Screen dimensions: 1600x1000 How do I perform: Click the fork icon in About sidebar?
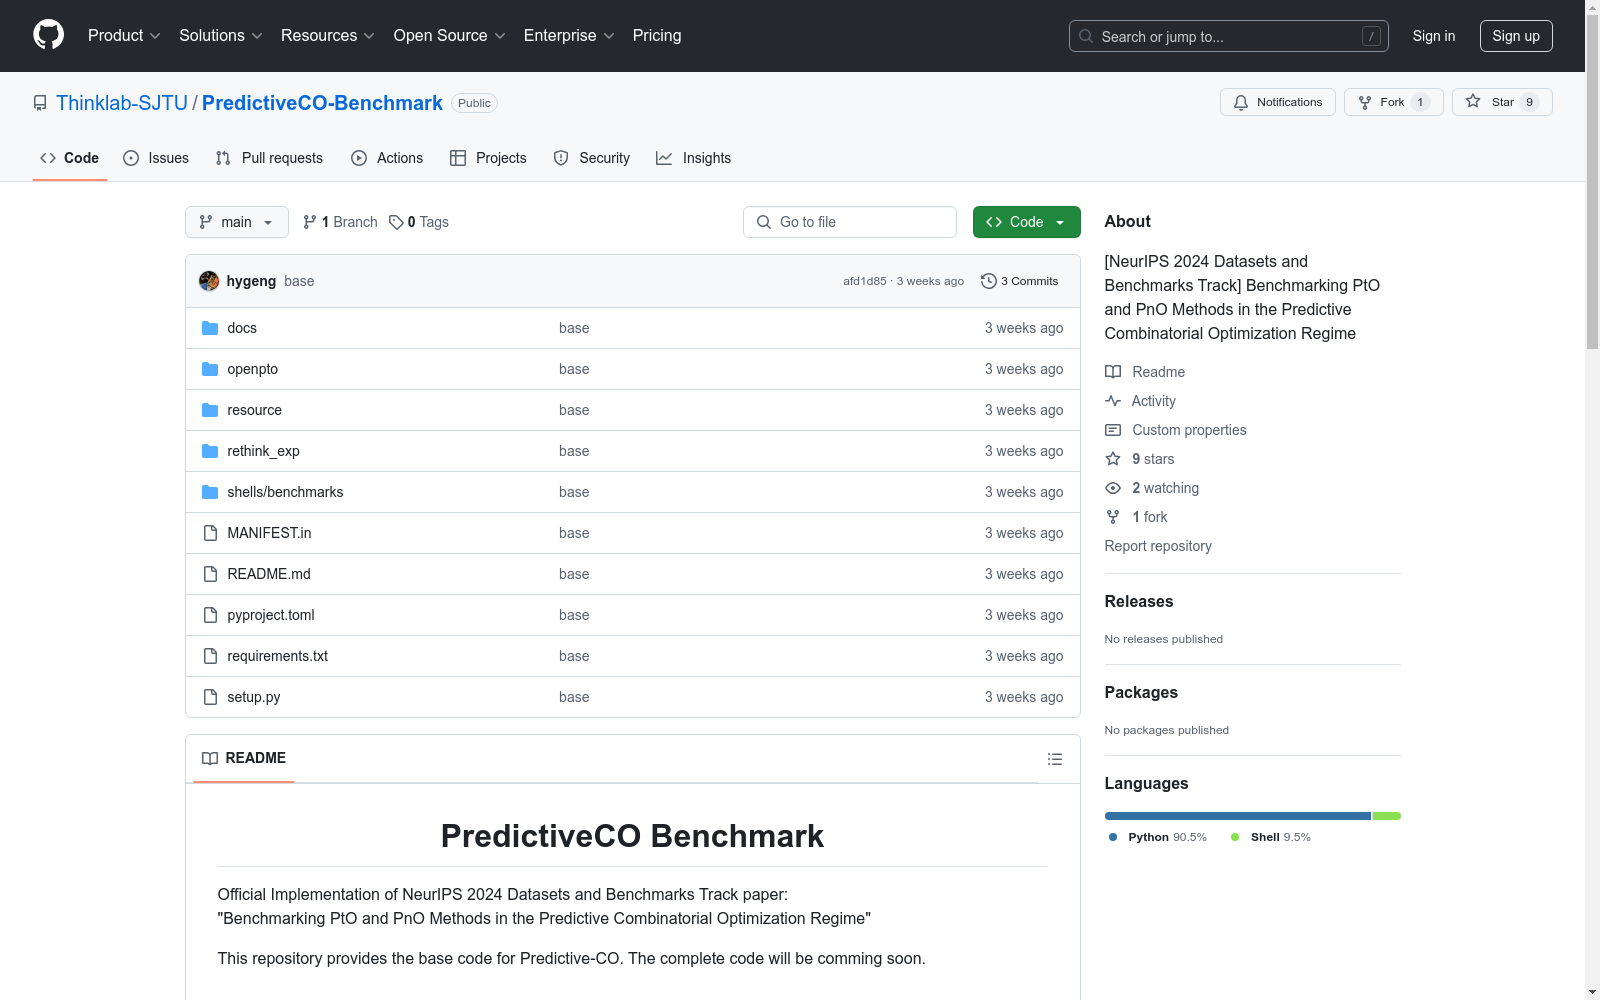point(1113,517)
